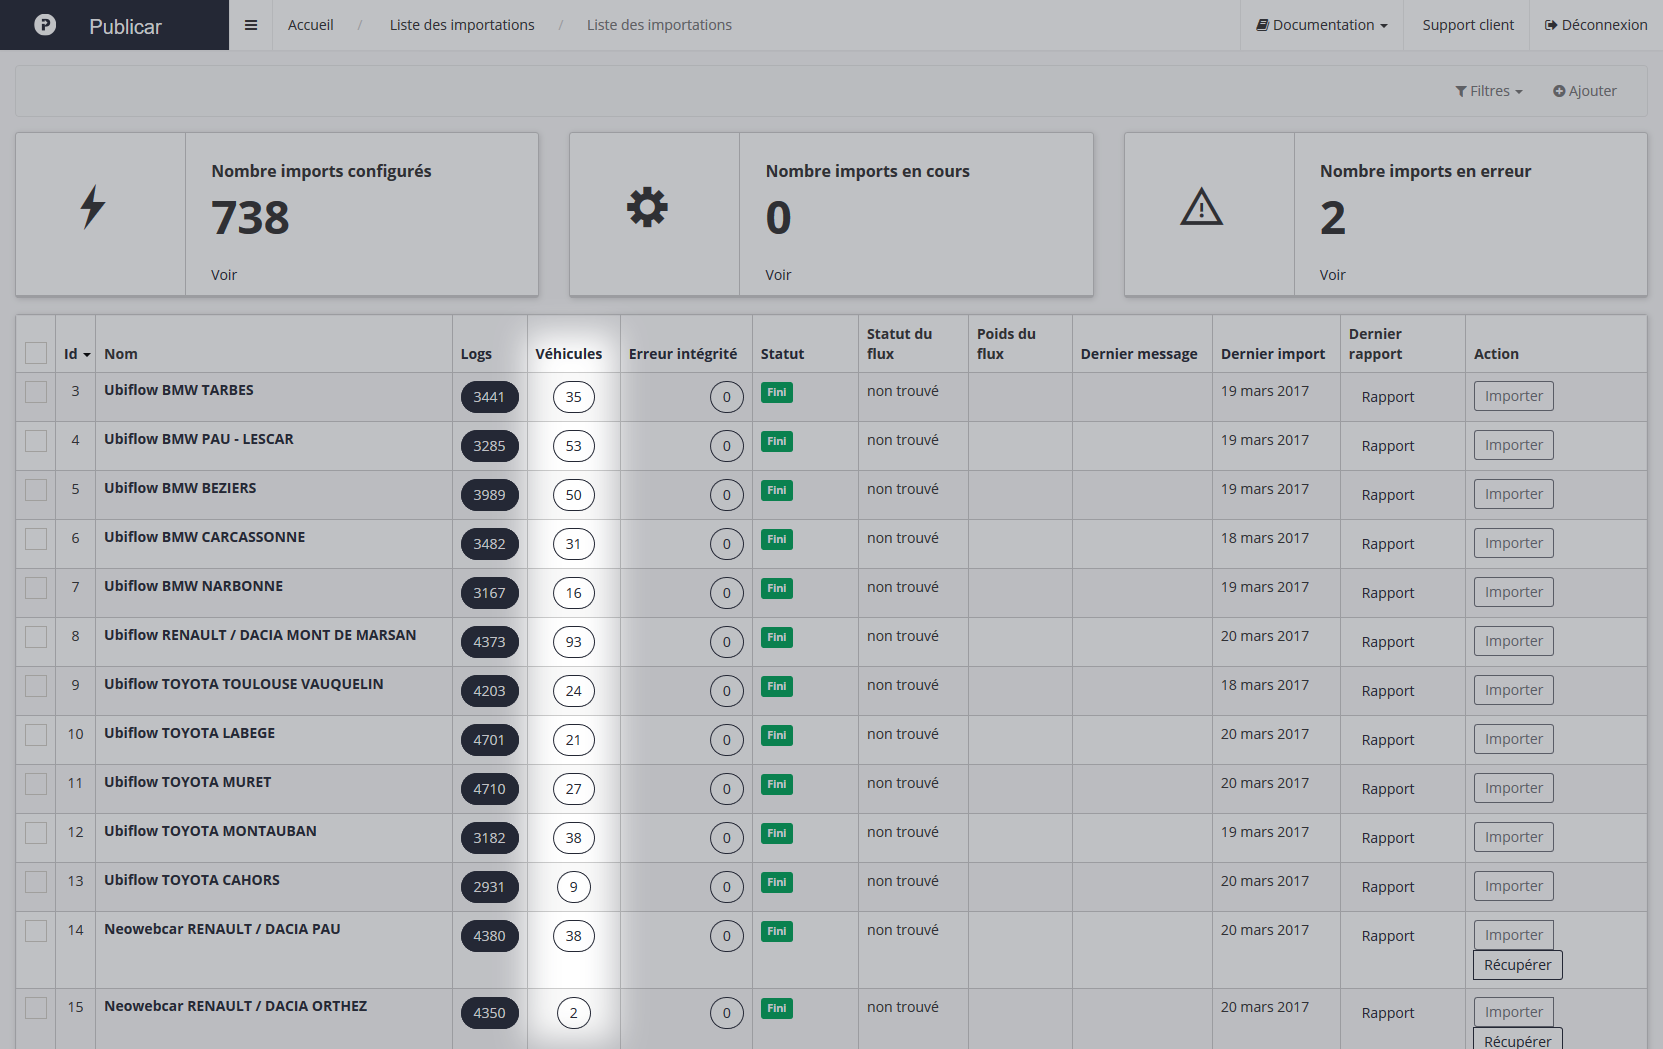Click the Logs column header
This screenshot has width=1663, height=1049.
pos(476,354)
